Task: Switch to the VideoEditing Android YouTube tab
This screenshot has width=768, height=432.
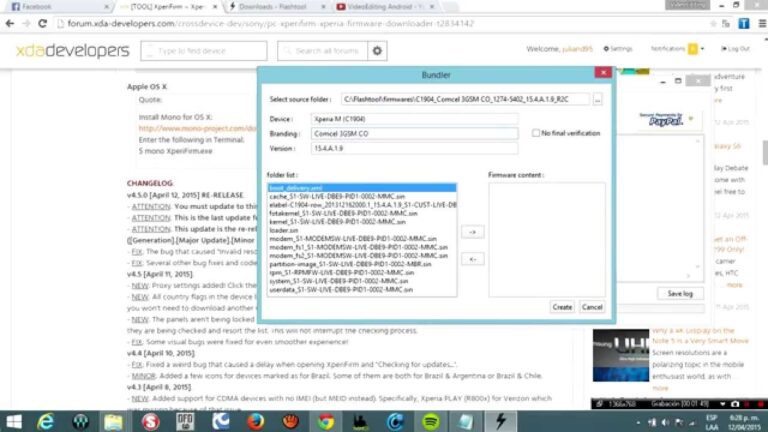Action: [x=384, y=7]
